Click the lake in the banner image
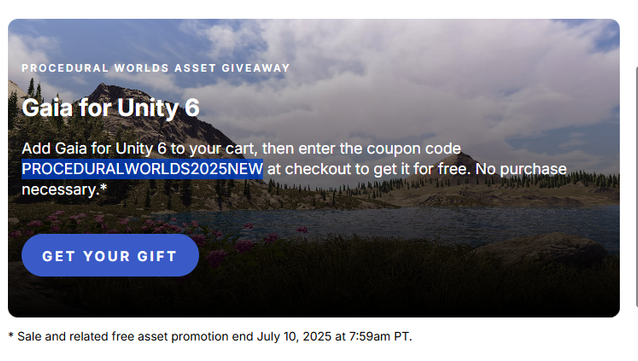Viewport: 638px width, 361px height. pyautogui.click(x=407, y=224)
